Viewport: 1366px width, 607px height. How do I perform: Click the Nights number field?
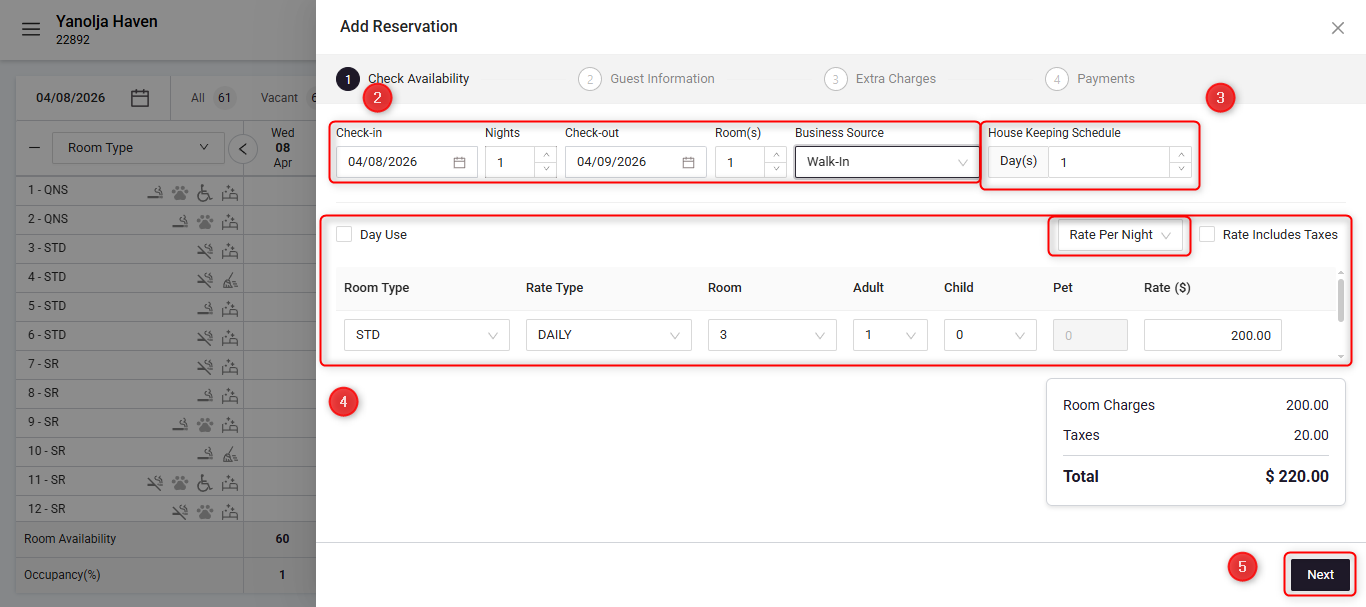[510, 162]
